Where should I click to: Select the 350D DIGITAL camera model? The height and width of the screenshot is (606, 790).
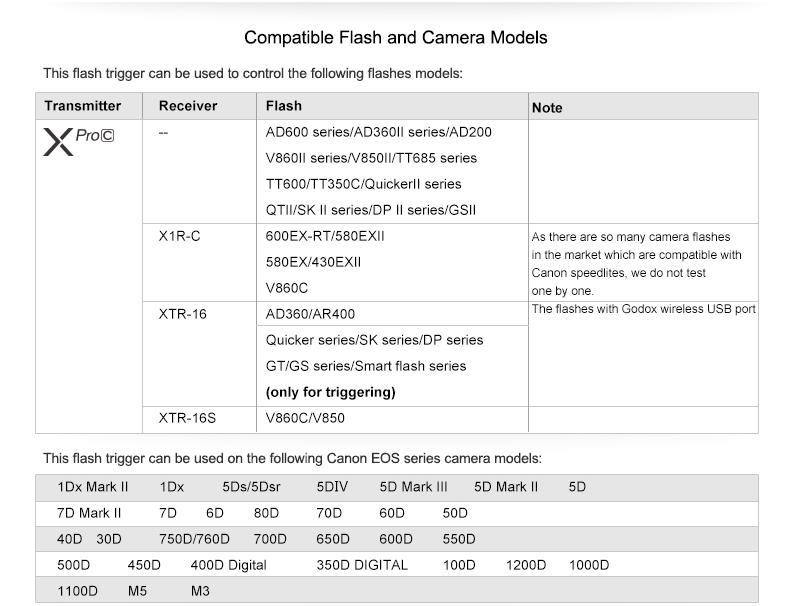362,565
